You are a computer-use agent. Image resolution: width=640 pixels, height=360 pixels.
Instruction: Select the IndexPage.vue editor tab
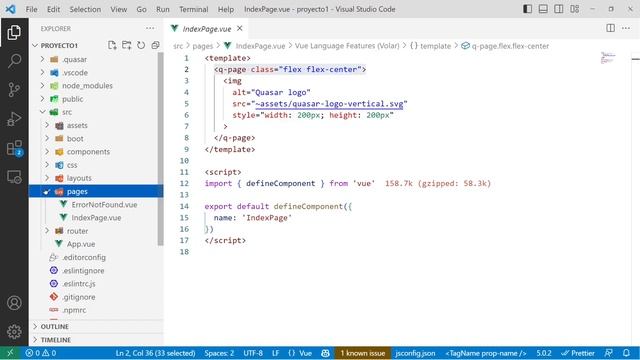pos(207,29)
